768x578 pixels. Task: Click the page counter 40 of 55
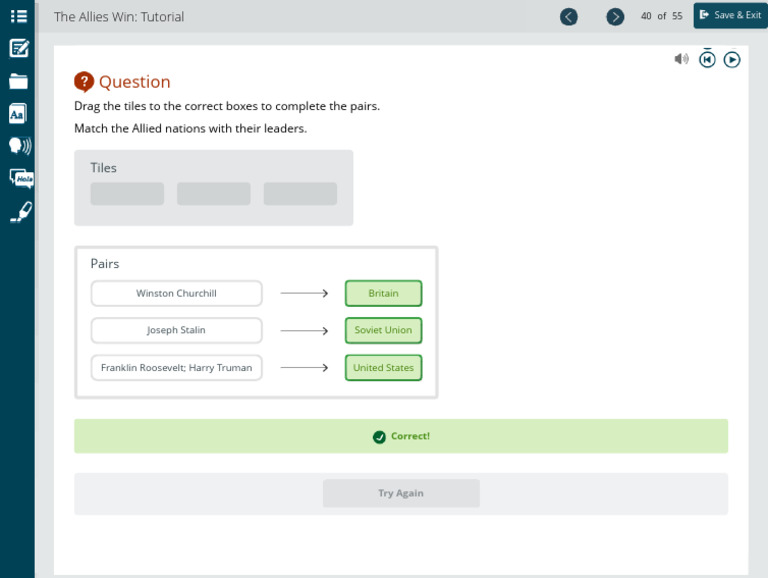coord(661,16)
